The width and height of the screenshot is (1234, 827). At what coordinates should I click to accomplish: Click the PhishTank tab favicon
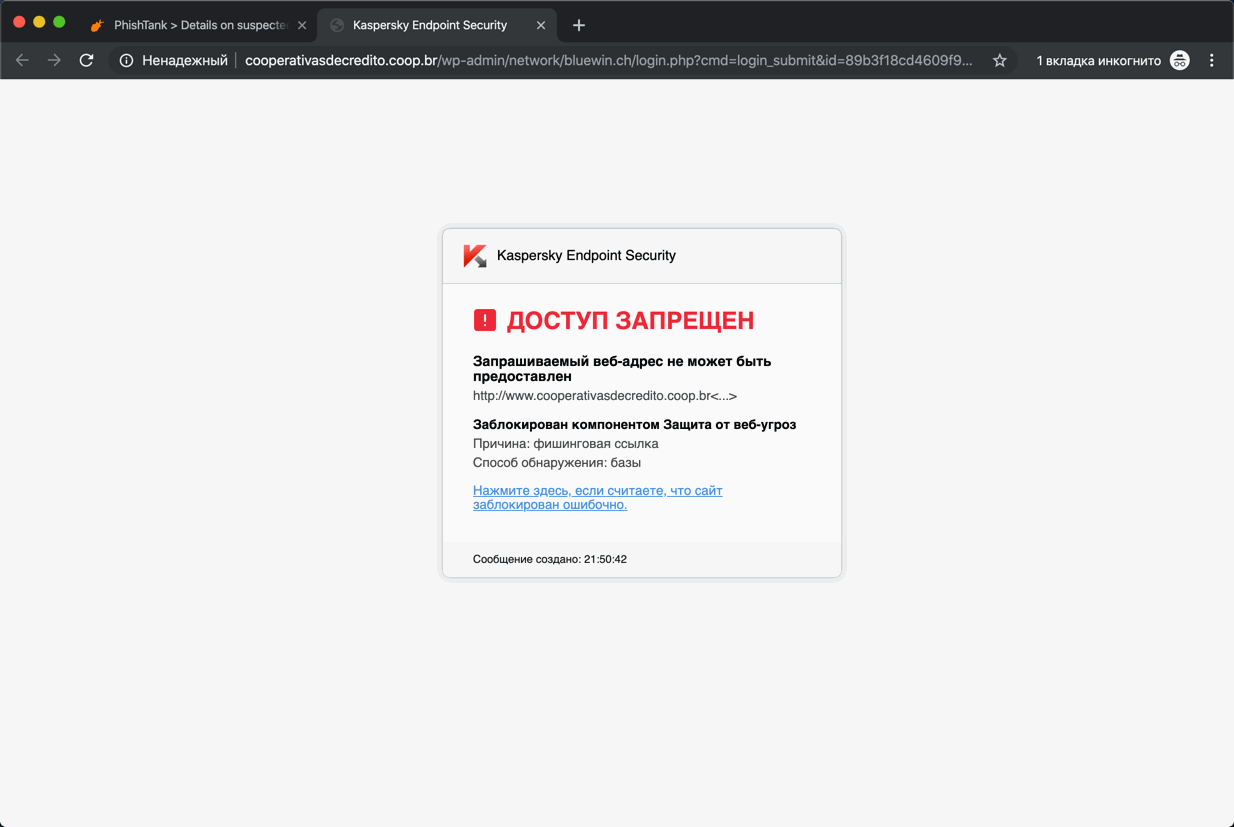click(x=97, y=25)
